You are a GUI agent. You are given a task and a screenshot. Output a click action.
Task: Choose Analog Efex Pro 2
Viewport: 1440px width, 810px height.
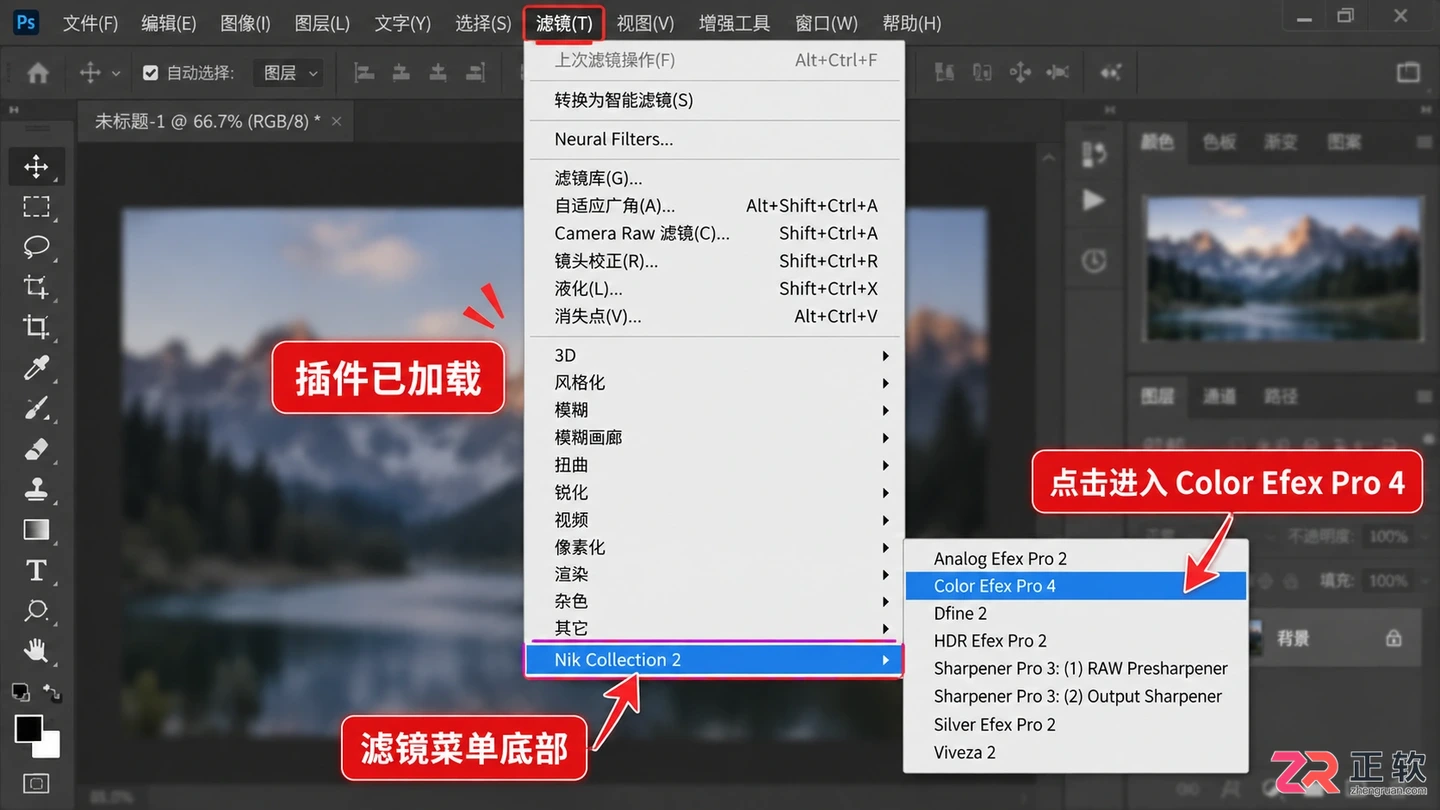coord(1076,558)
